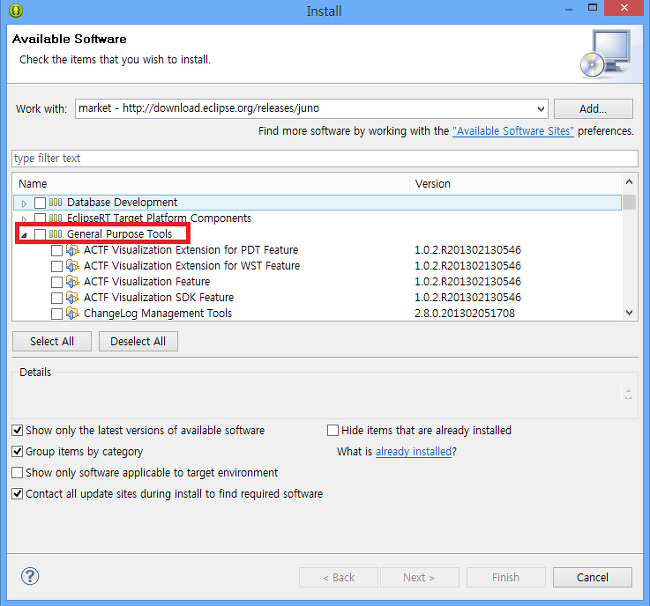The height and width of the screenshot is (606, 650).
Task: Maximize the Install dialog window
Action: click(593, 8)
